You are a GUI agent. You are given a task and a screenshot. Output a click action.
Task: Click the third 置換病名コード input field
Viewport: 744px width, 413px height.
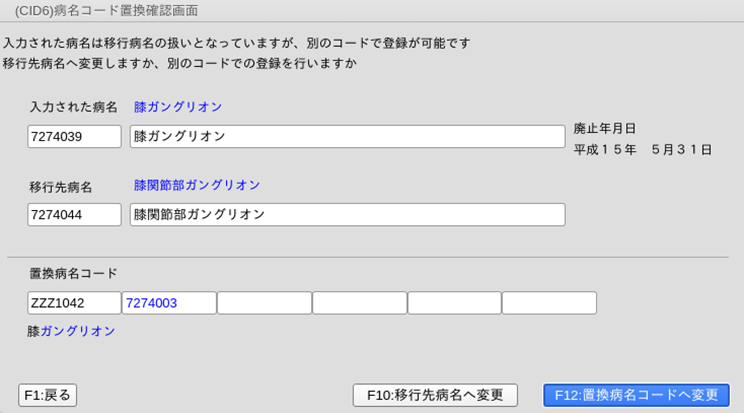264,303
